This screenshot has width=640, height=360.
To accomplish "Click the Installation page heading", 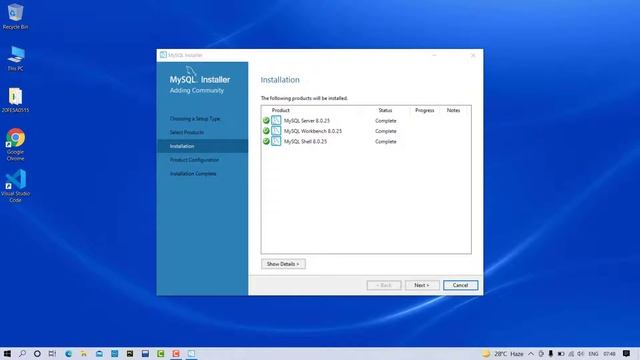I will (x=280, y=80).
